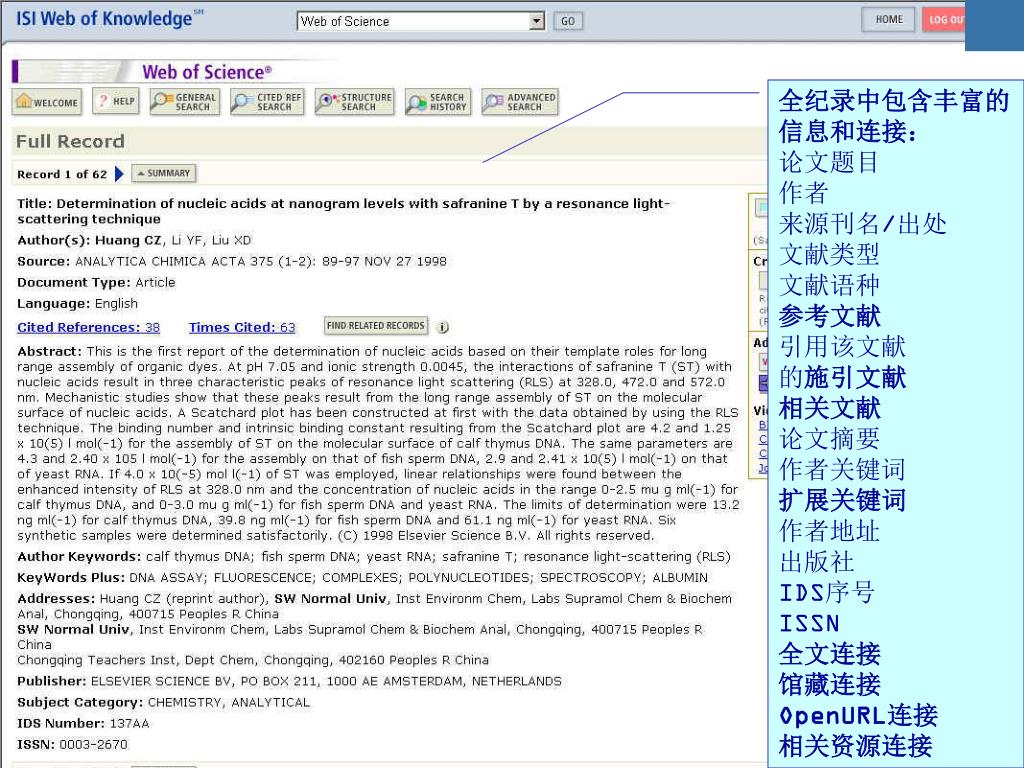Open Advanced Search
This screenshot has height=768, width=1024.
(x=519, y=102)
